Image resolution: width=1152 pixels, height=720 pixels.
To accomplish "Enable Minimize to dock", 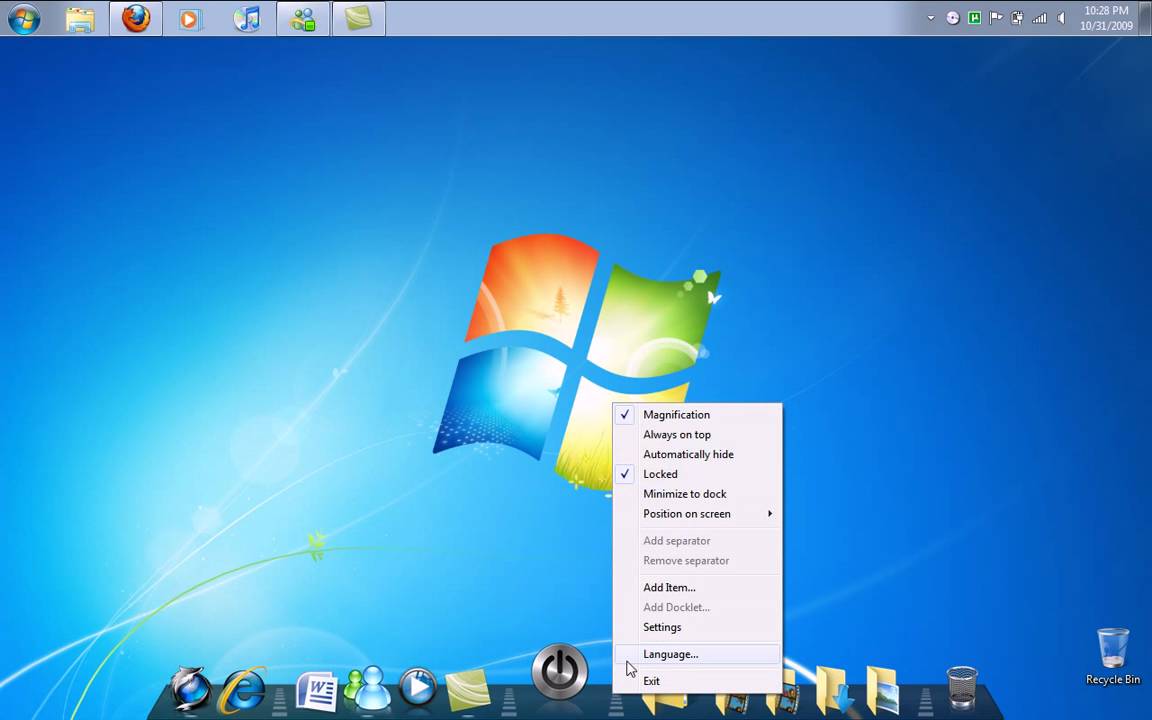I will (698, 494).
